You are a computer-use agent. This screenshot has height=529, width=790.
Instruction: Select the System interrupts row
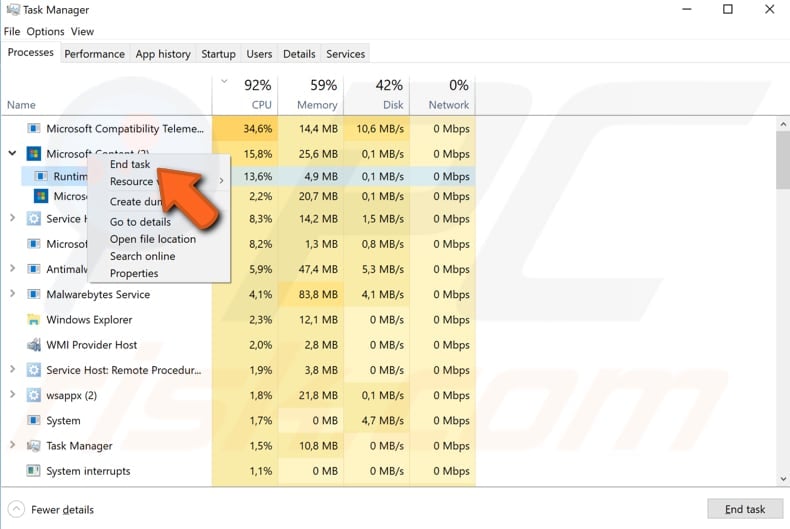click(x=238, y=471)
